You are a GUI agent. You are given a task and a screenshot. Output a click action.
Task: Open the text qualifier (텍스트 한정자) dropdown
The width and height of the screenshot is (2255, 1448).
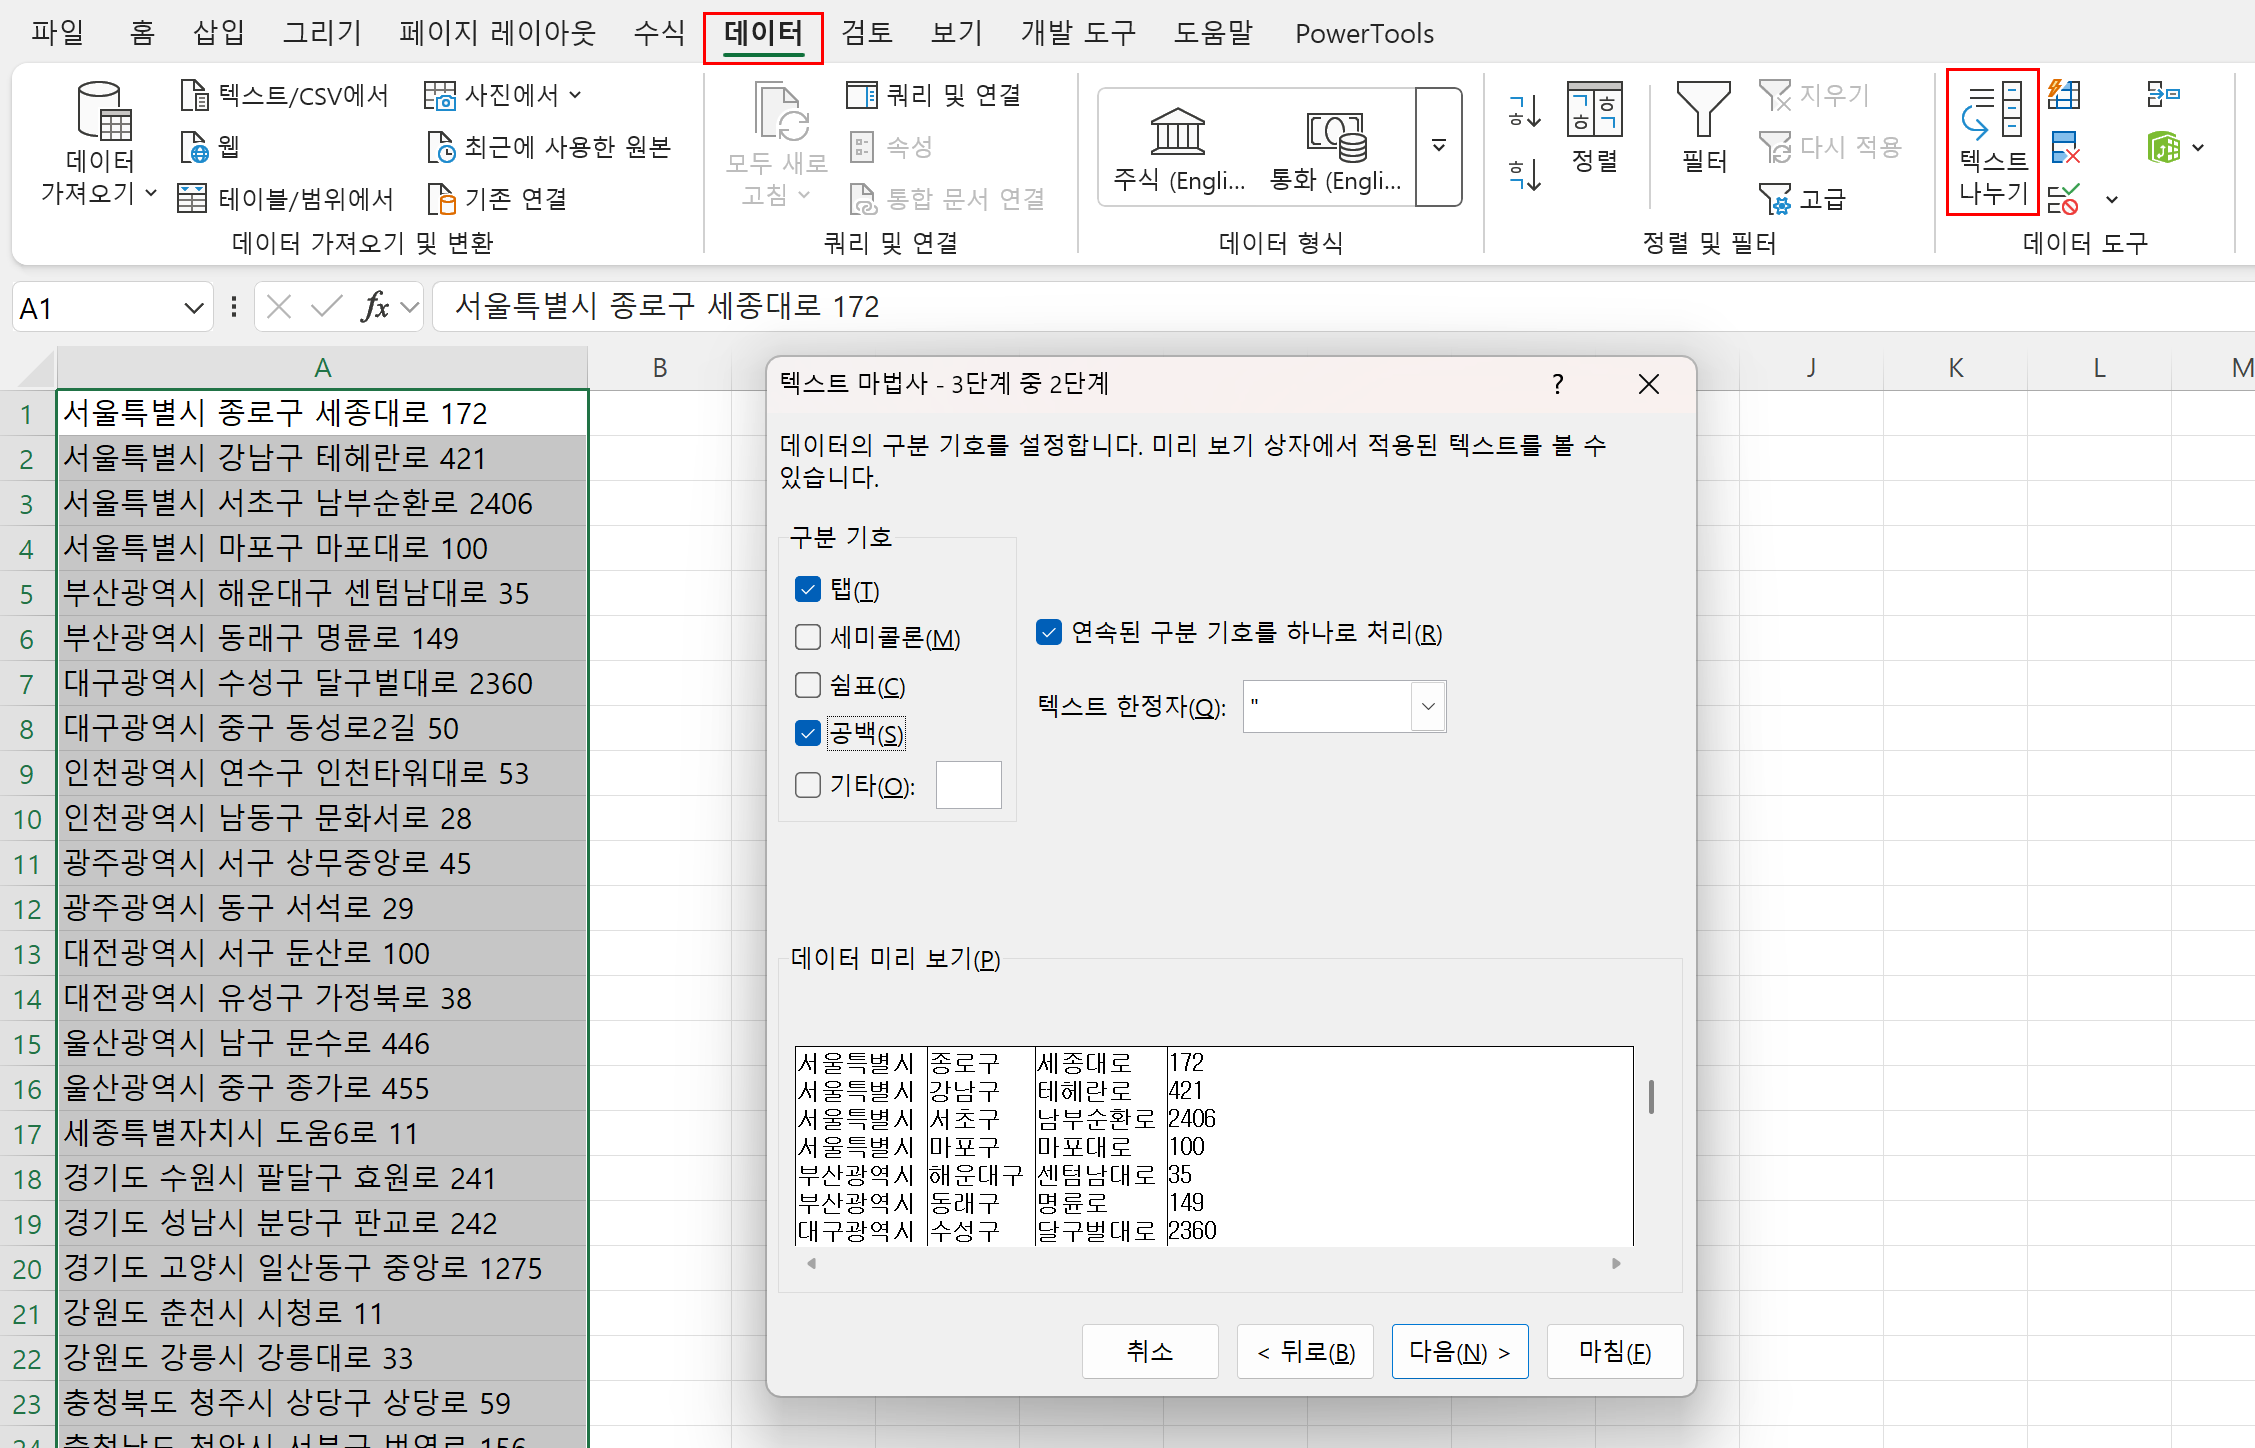coord(1428,706)
